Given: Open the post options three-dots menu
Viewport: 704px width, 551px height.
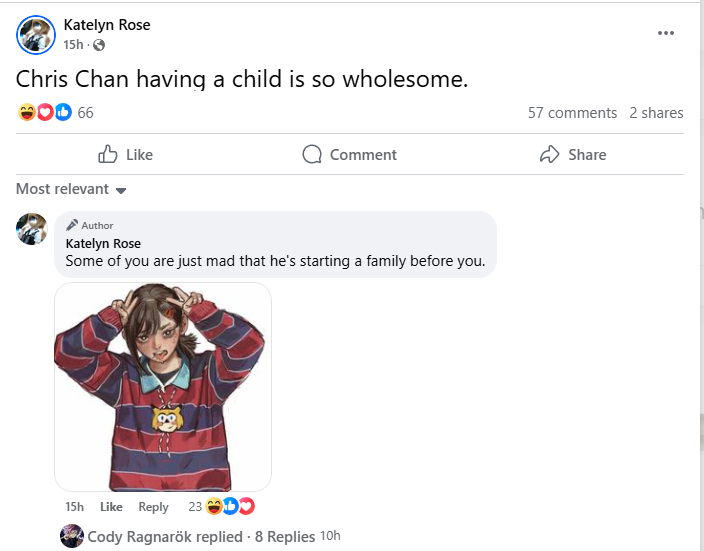Looking at the screenshot, I should click(666, 33).
